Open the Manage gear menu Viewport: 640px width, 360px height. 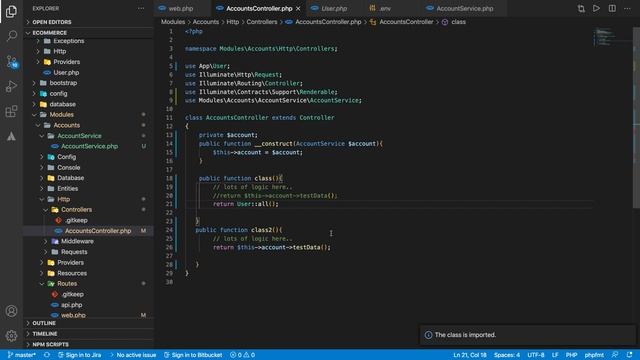11,336
